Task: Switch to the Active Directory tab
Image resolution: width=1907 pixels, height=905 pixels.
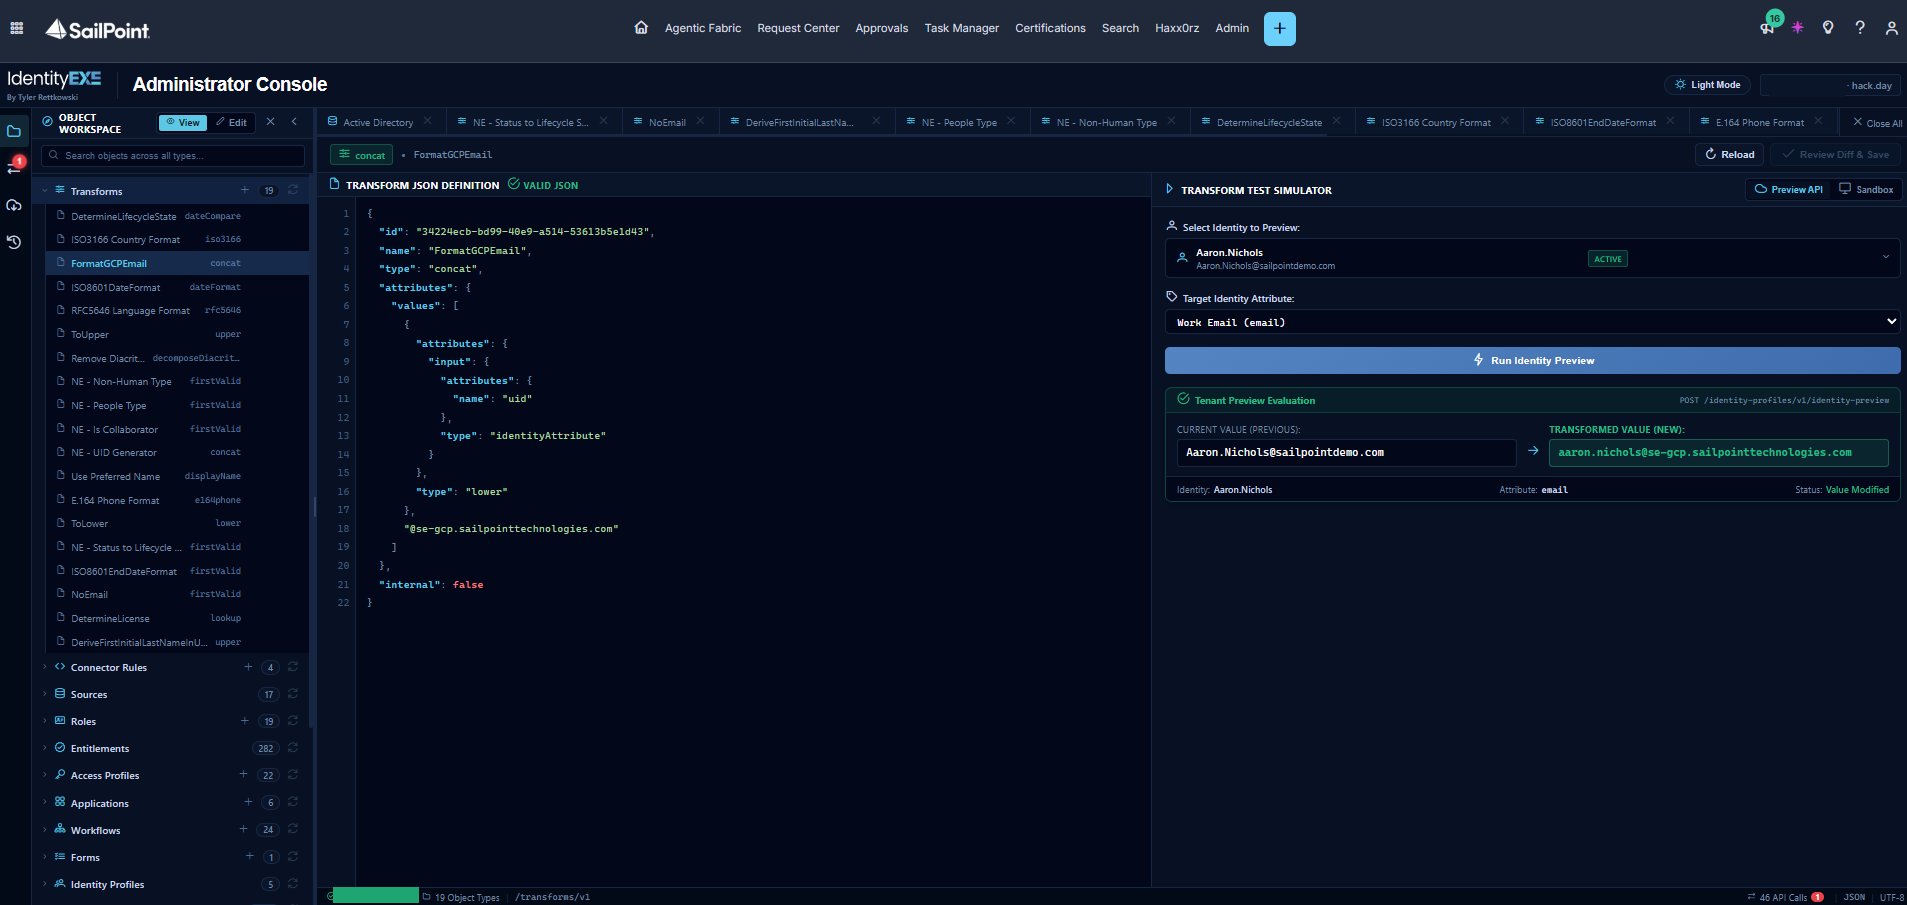Action: [x=378, y=122]
